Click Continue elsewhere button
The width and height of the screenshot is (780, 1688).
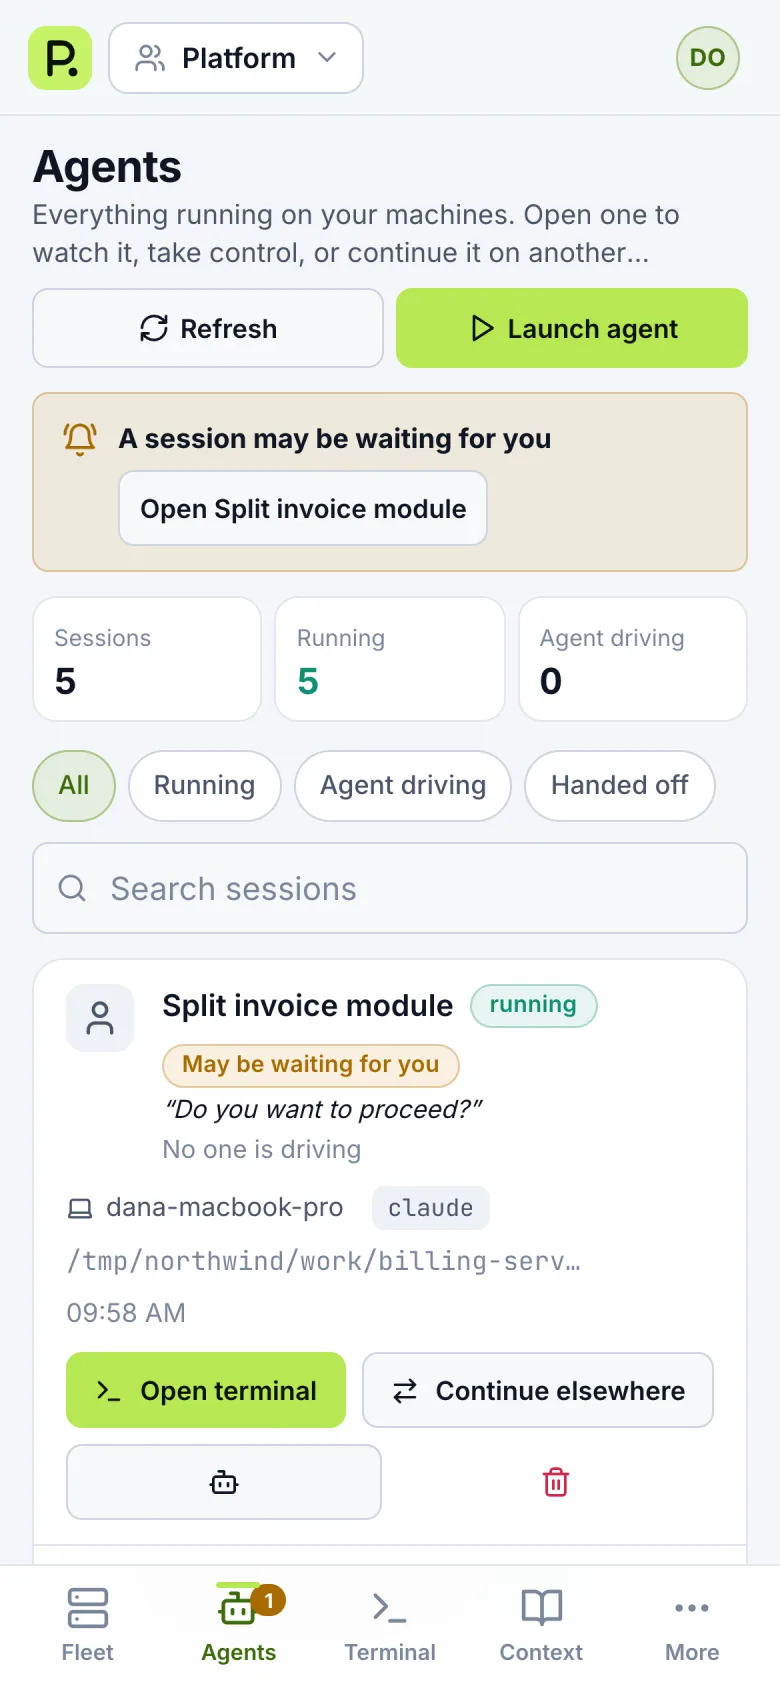click(x=538, y=1390)
